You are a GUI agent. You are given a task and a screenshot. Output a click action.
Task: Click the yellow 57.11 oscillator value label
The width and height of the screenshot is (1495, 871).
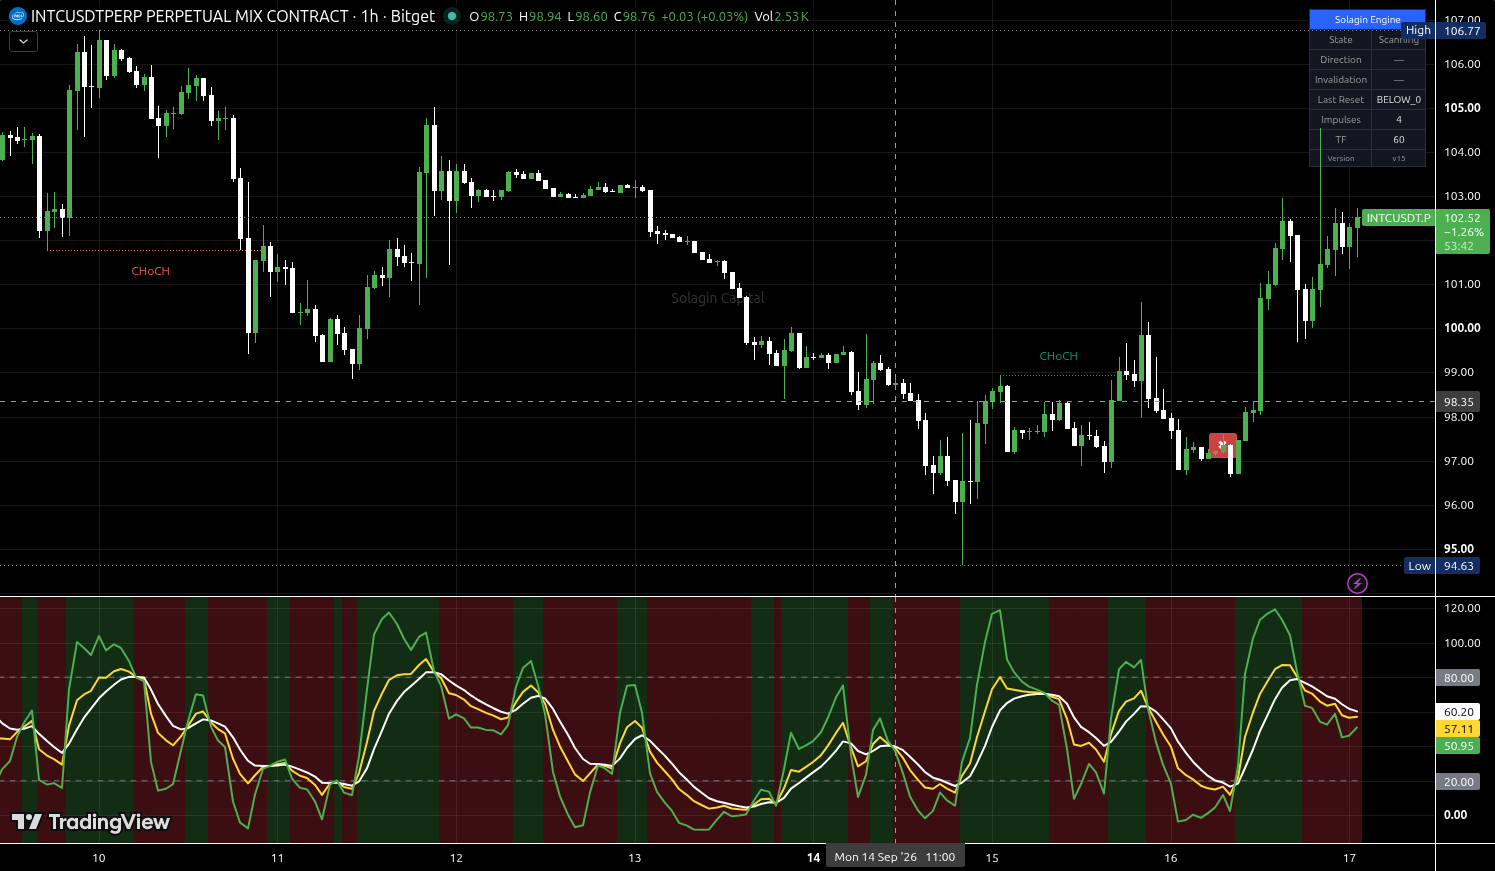(x=1459, y=729)
